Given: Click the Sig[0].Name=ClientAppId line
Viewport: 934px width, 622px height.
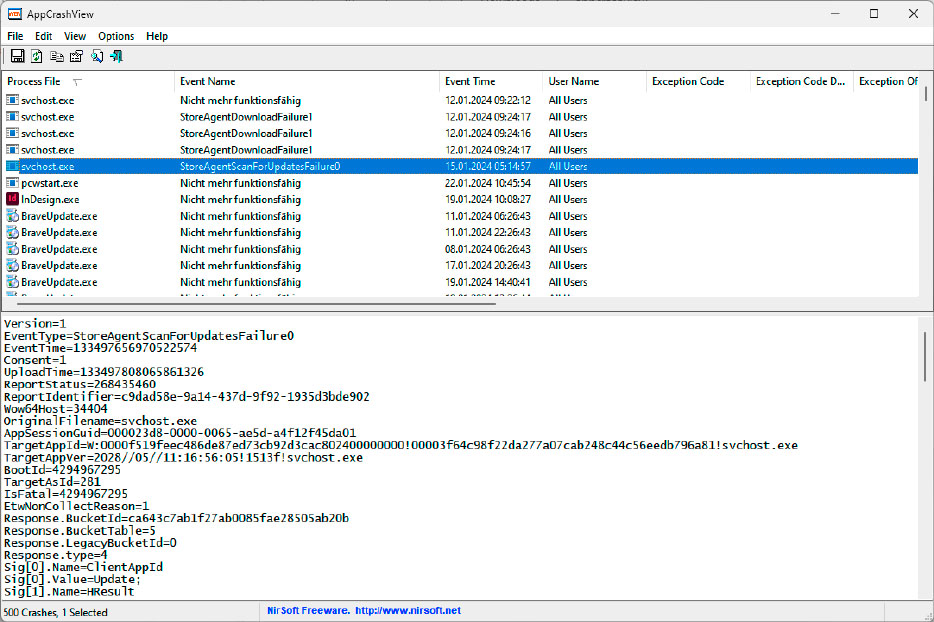Looking at the screenshot, I should [83, 567].
